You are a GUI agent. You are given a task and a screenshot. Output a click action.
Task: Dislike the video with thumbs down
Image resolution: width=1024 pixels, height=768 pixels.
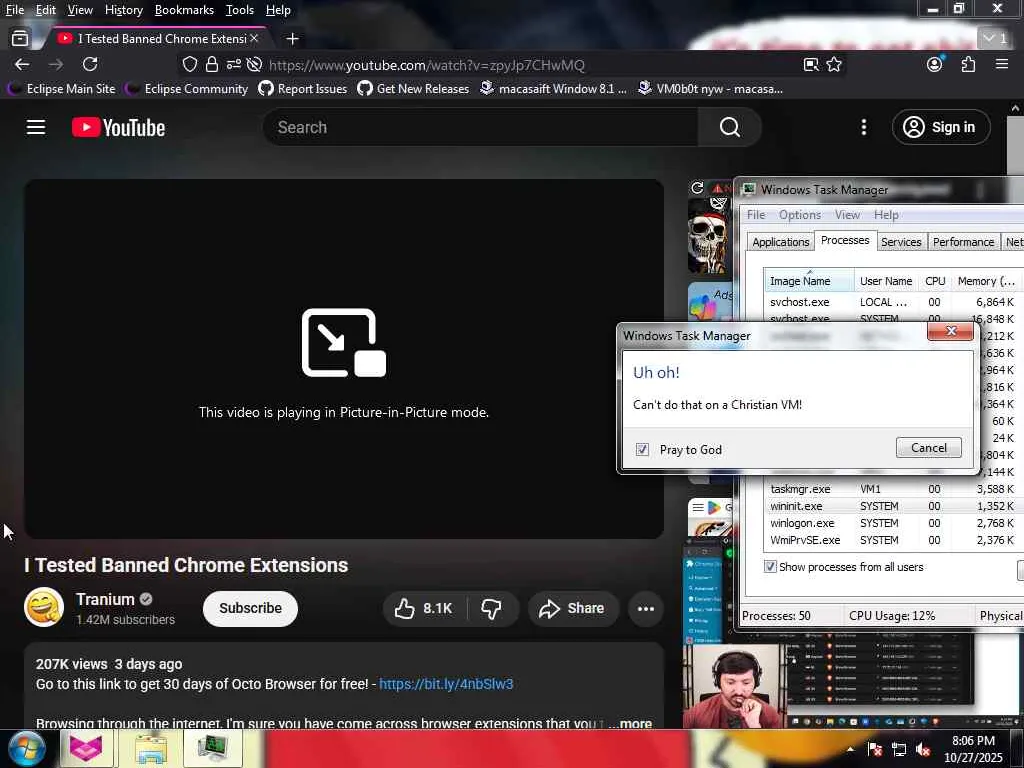[491, 609]
